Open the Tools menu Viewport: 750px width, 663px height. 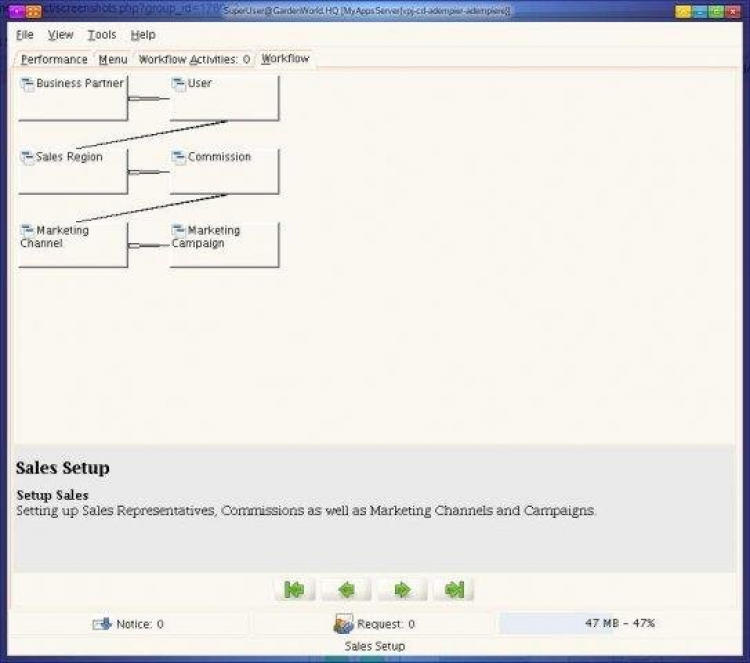point(101,35)
